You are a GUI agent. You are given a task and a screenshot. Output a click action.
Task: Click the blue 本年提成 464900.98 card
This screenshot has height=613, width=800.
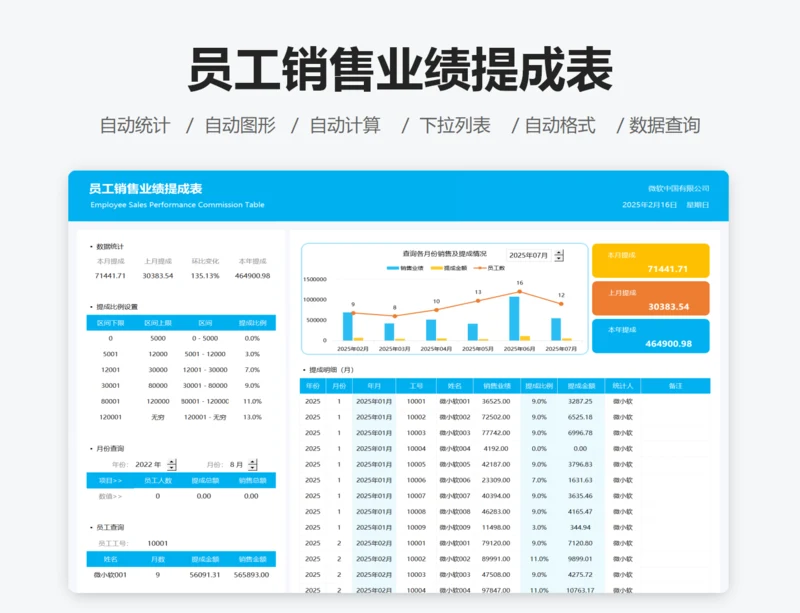651,336
